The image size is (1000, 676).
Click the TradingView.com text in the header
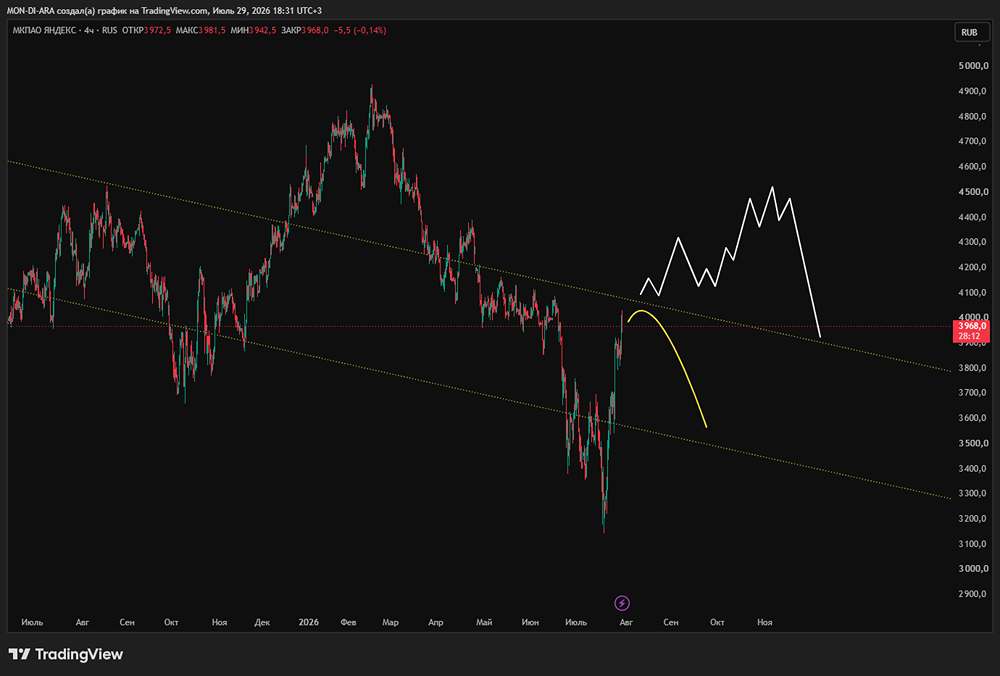click(x=174, y=11)
